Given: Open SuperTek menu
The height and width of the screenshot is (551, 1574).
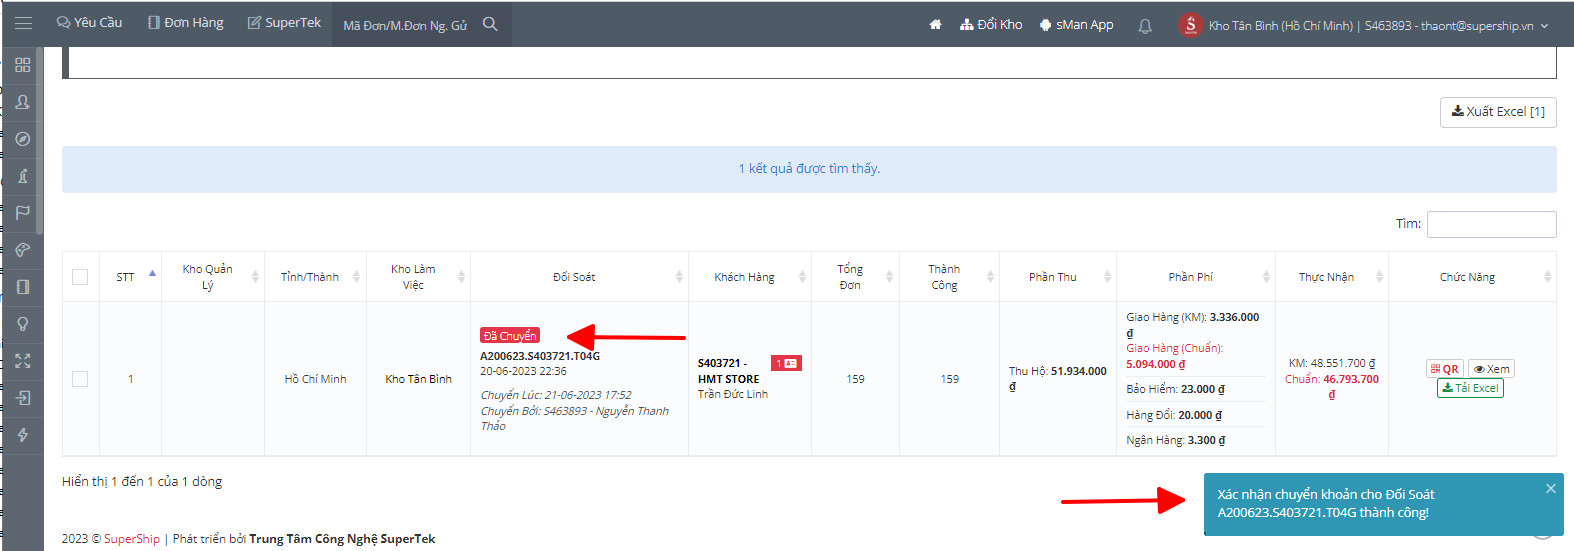Looking at the screenshot, I should pos(284,22).
